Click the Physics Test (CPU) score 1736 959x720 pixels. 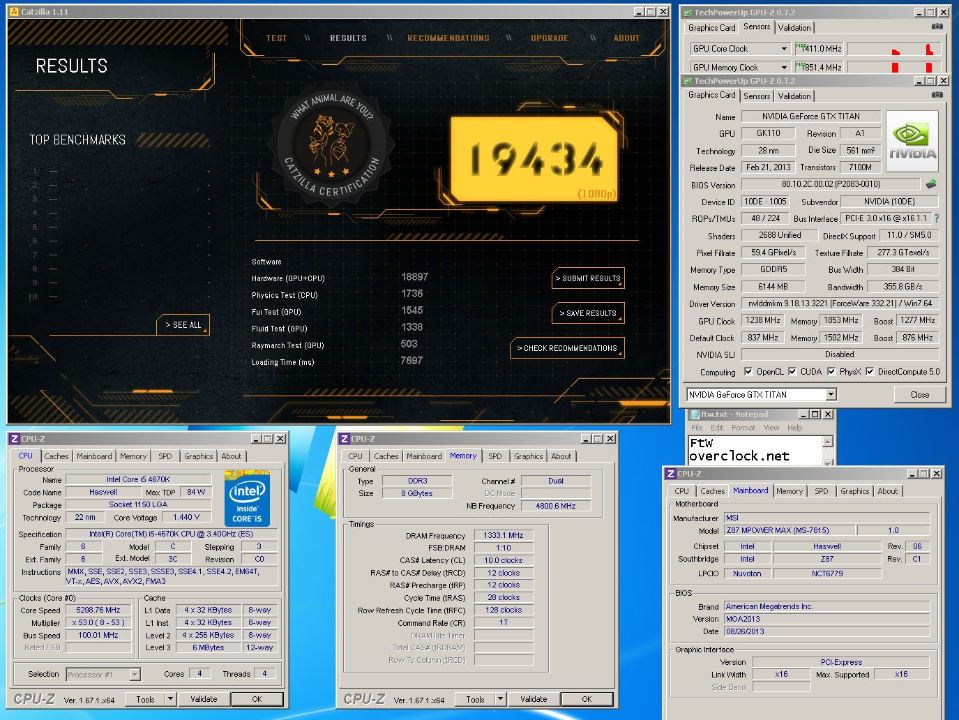[x=412, y=294]
